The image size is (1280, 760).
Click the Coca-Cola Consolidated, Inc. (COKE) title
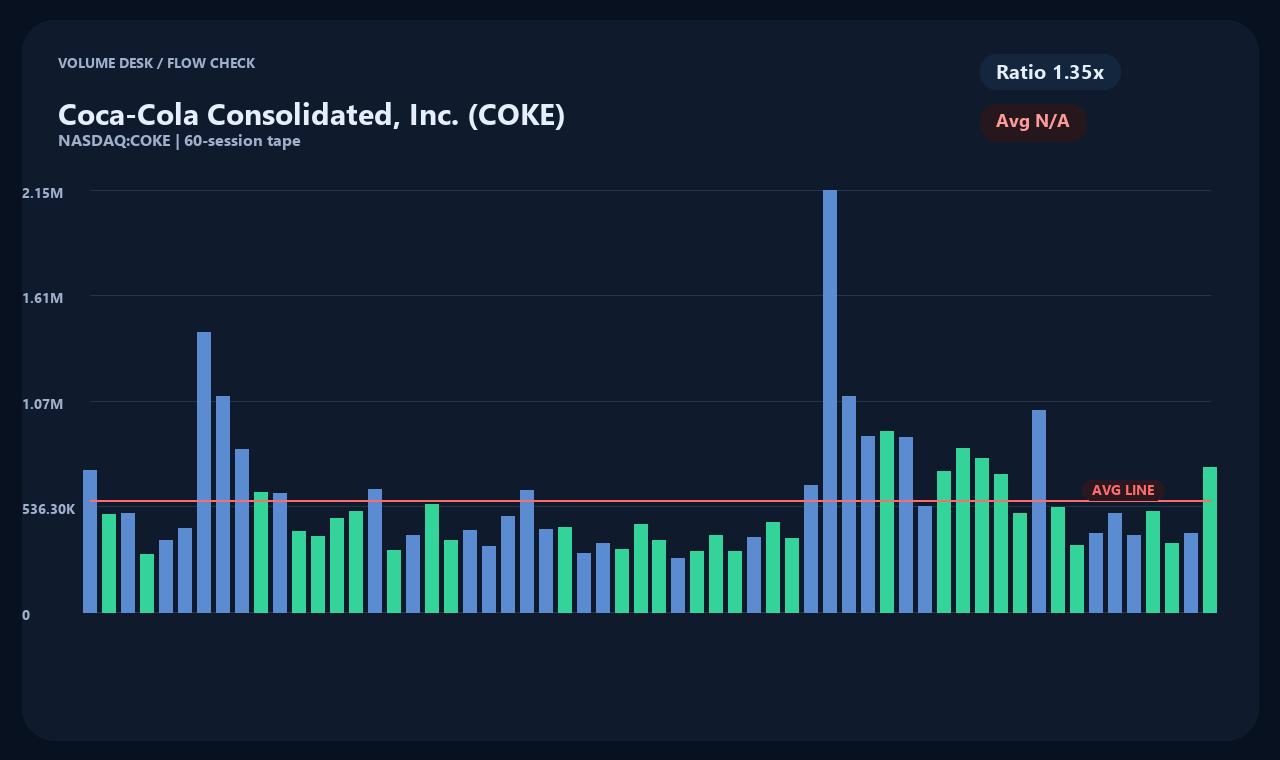311,115
